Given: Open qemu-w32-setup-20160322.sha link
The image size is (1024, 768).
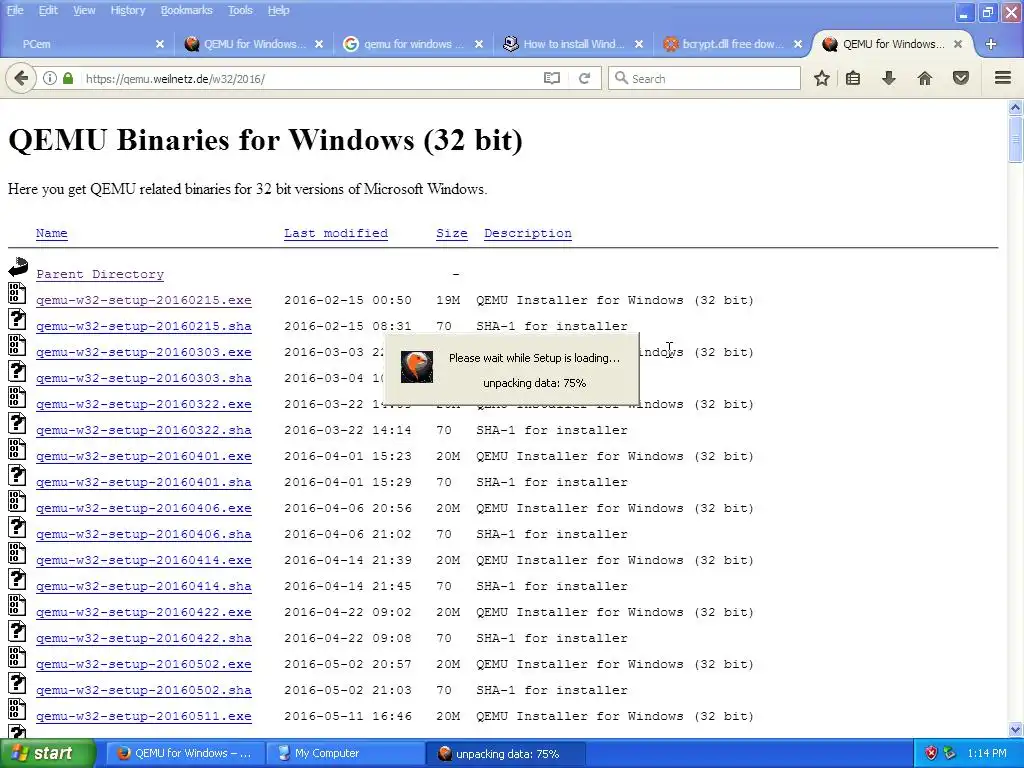Looking at the screenshot, I should pos(144,430).
